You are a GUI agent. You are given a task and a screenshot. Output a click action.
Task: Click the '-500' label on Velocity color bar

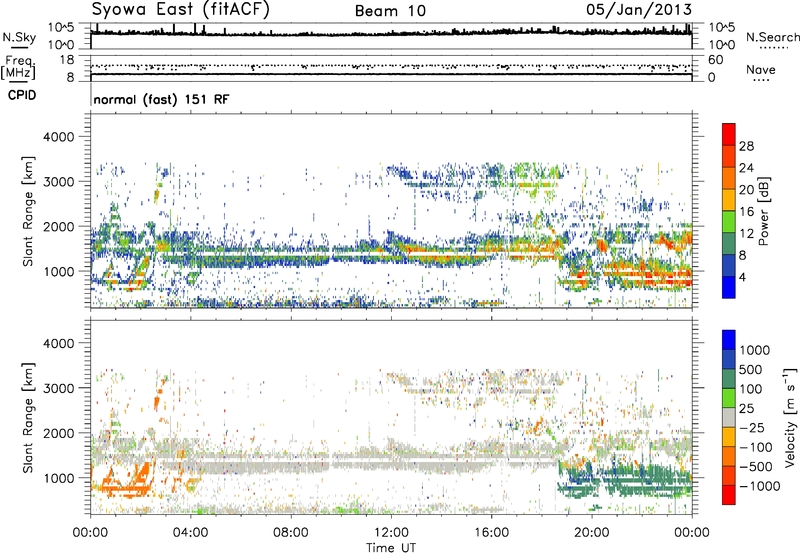click(756, 467)
